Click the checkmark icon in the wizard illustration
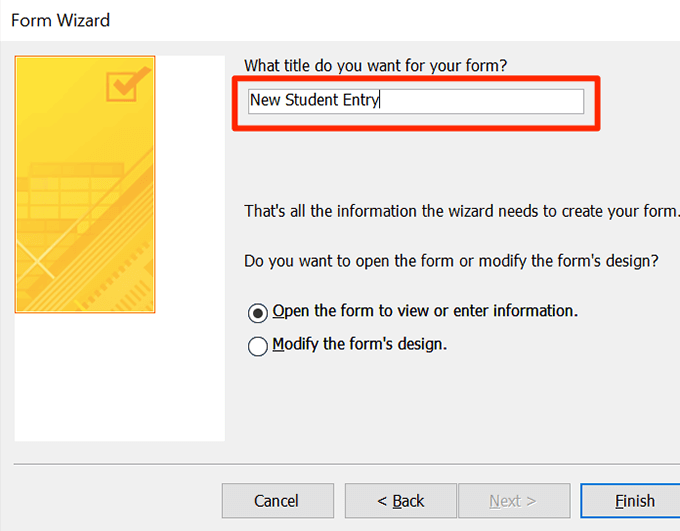This screenshot has width=680, height=531. tap(127, 84)
